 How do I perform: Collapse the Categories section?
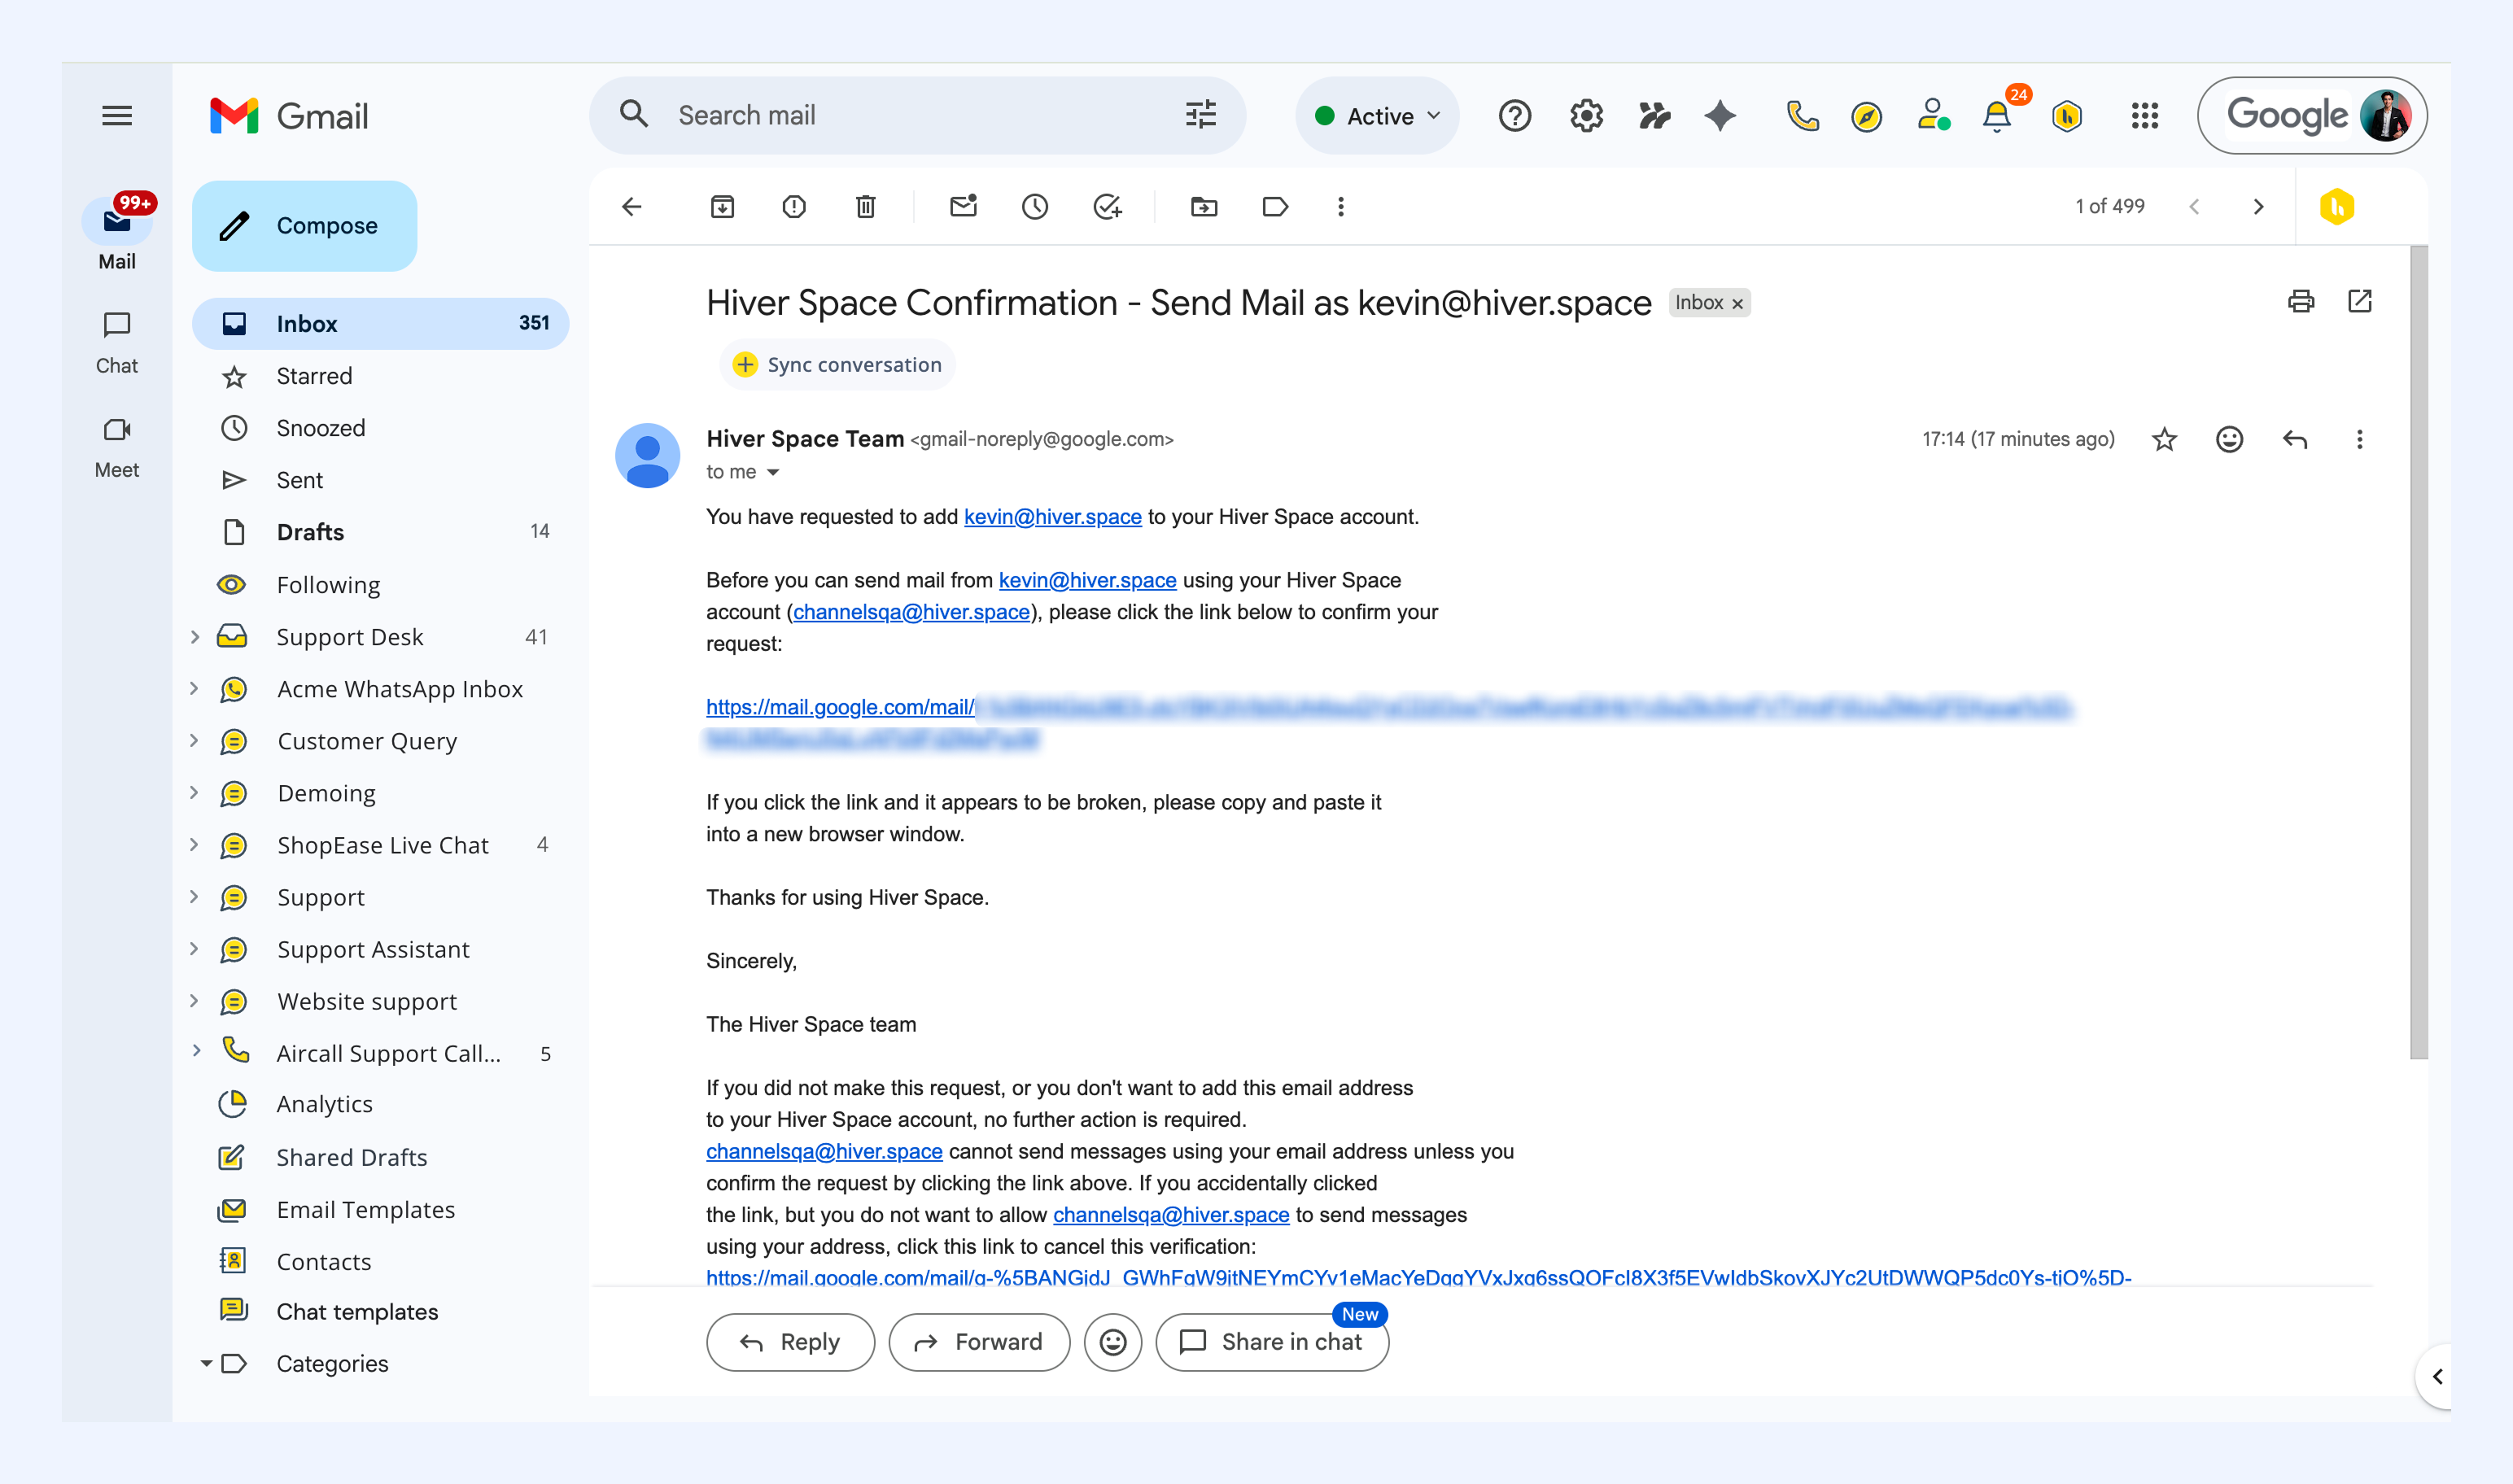point(206,1363)
